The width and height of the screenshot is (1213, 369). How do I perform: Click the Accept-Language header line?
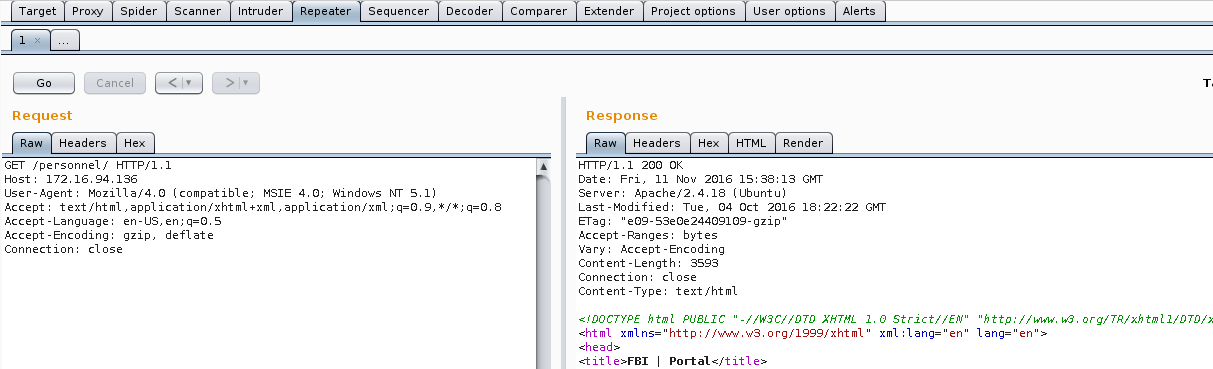[113, 221]
